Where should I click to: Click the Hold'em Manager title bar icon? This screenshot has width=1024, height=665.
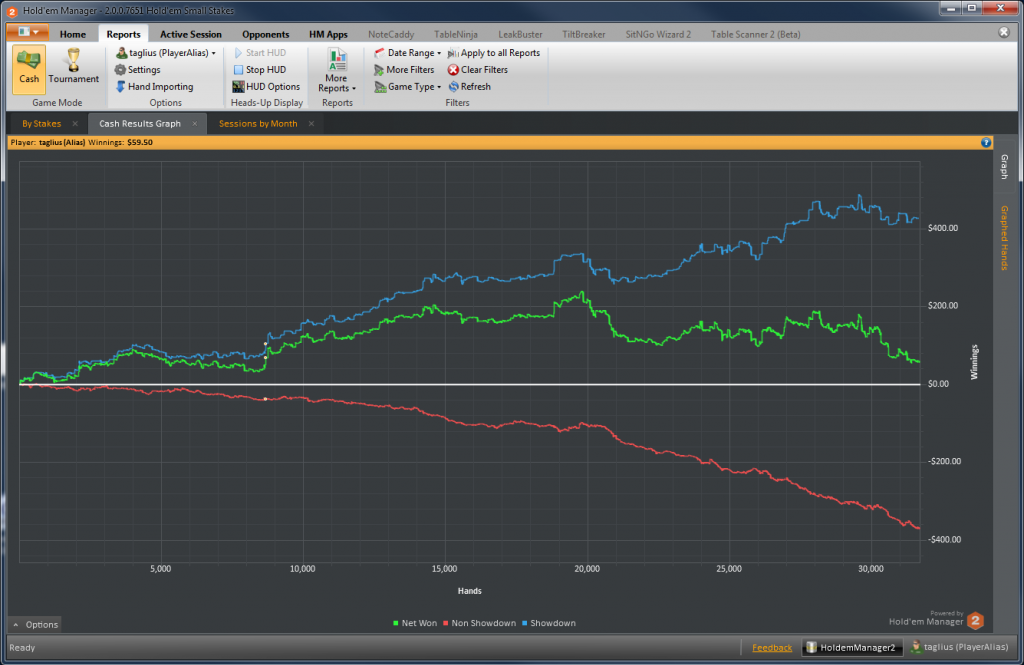tap(12, 11)
